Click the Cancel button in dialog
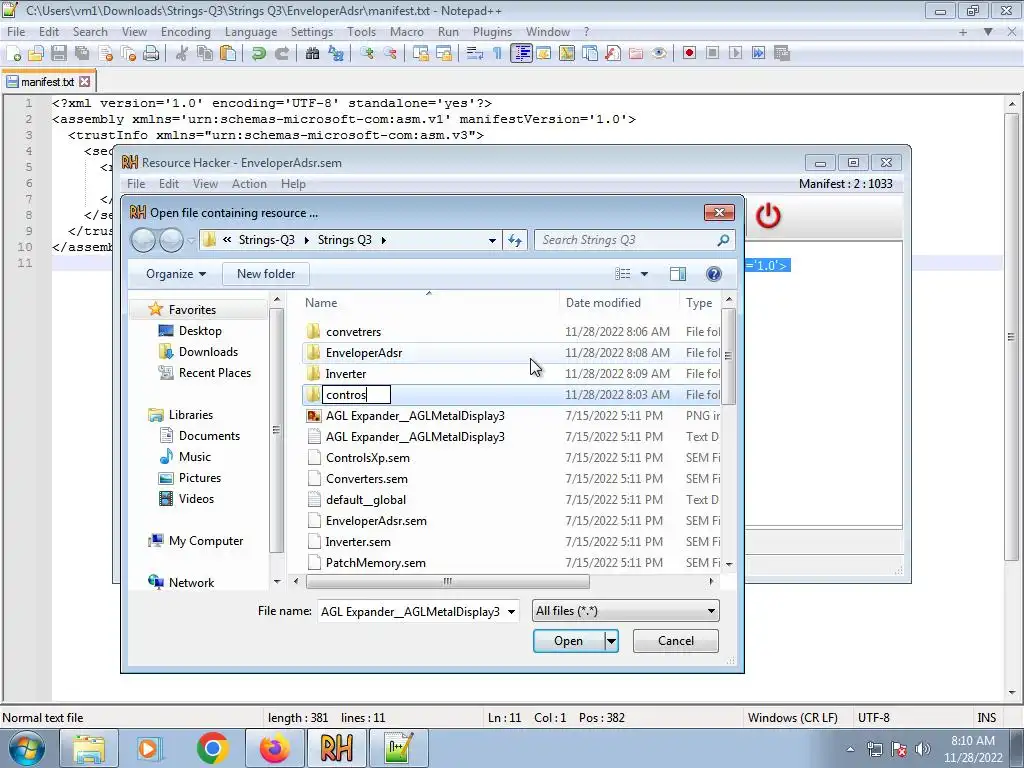Screen dimensions: 1024x768 click(676, 641)
